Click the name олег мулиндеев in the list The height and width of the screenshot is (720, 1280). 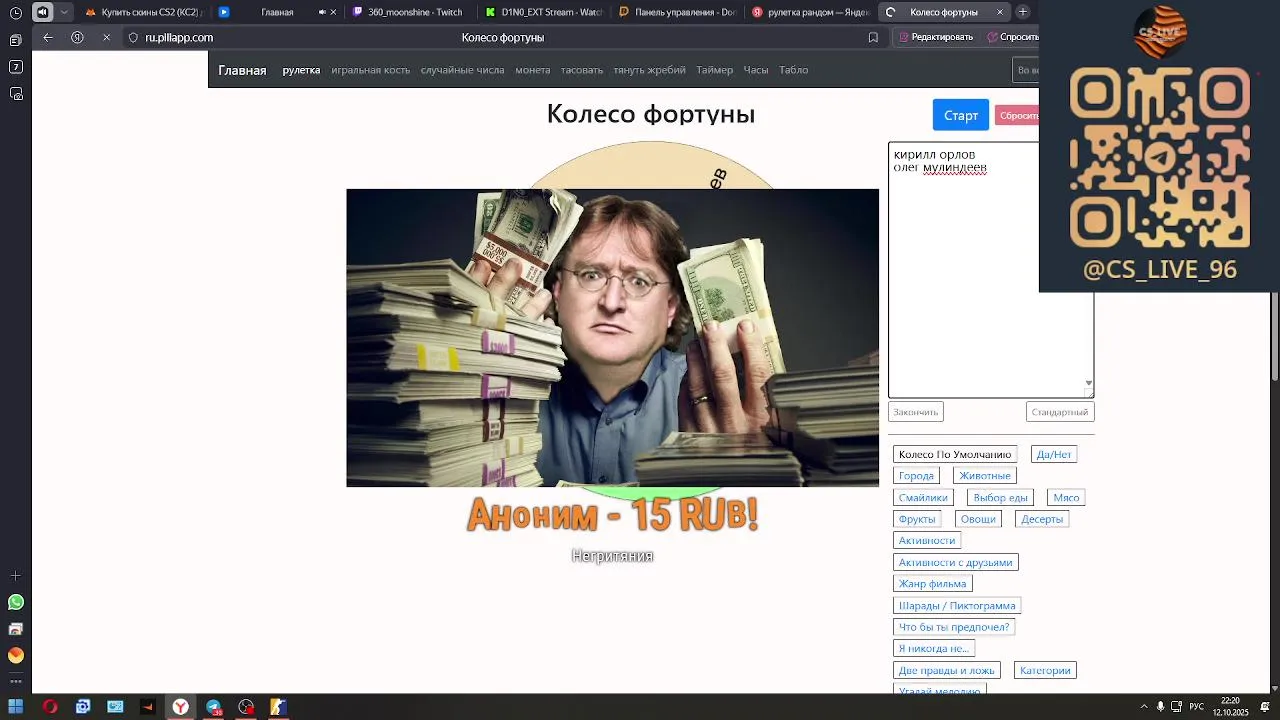[x=940, y=168]
